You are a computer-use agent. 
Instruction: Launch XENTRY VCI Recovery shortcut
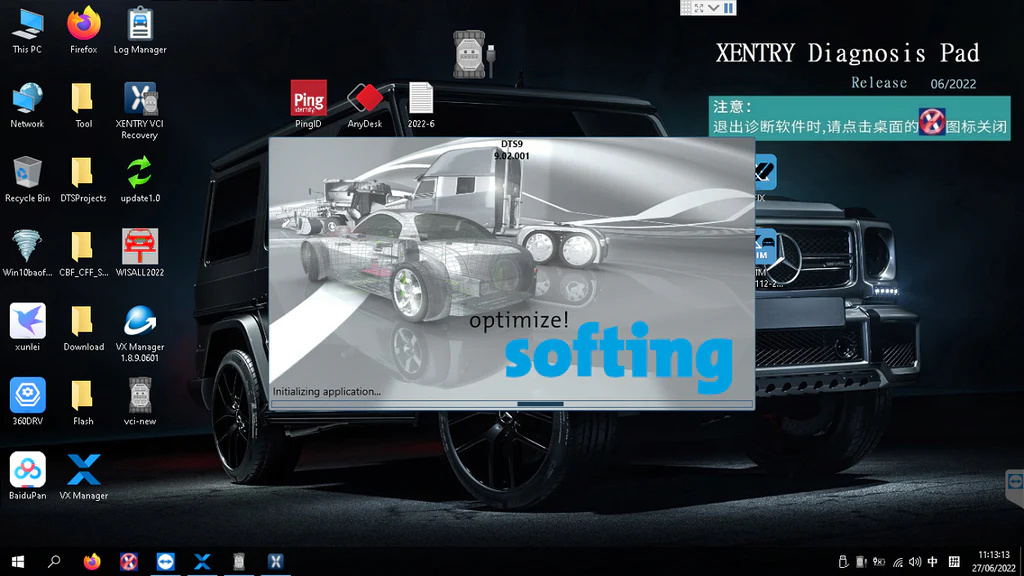click(x=140, y=110)
